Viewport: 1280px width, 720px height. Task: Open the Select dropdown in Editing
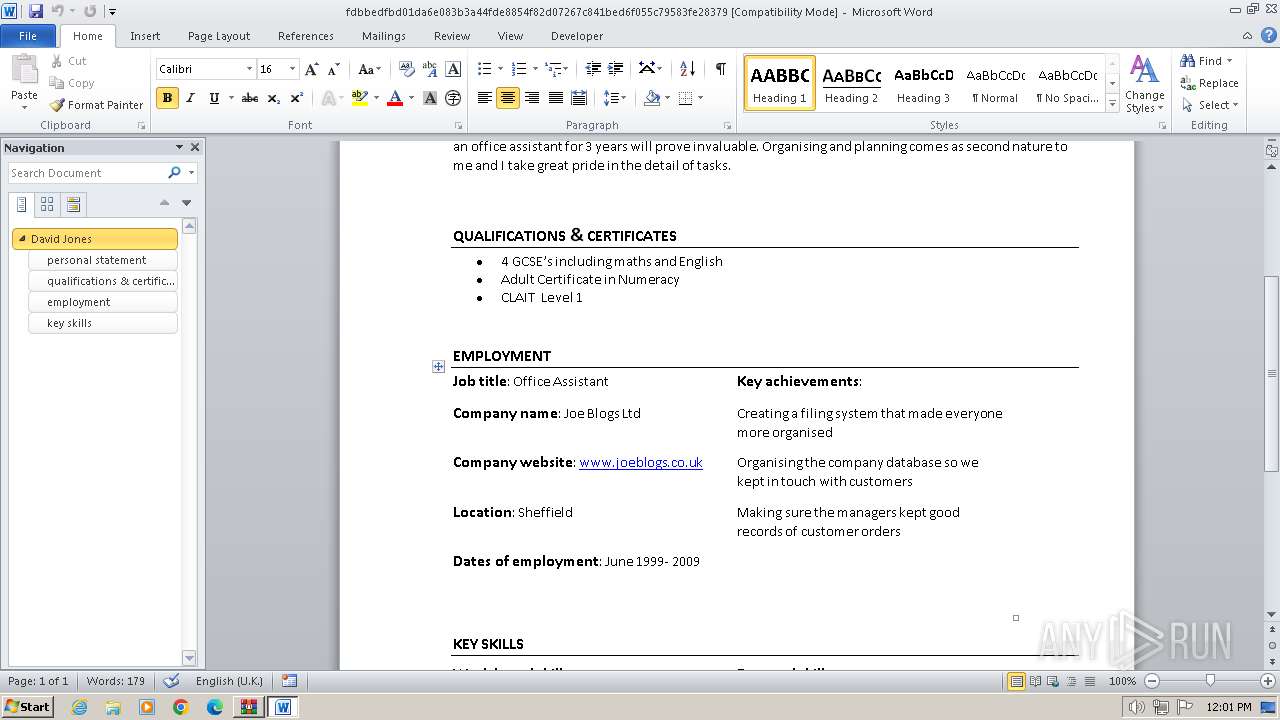[1209, 105]
